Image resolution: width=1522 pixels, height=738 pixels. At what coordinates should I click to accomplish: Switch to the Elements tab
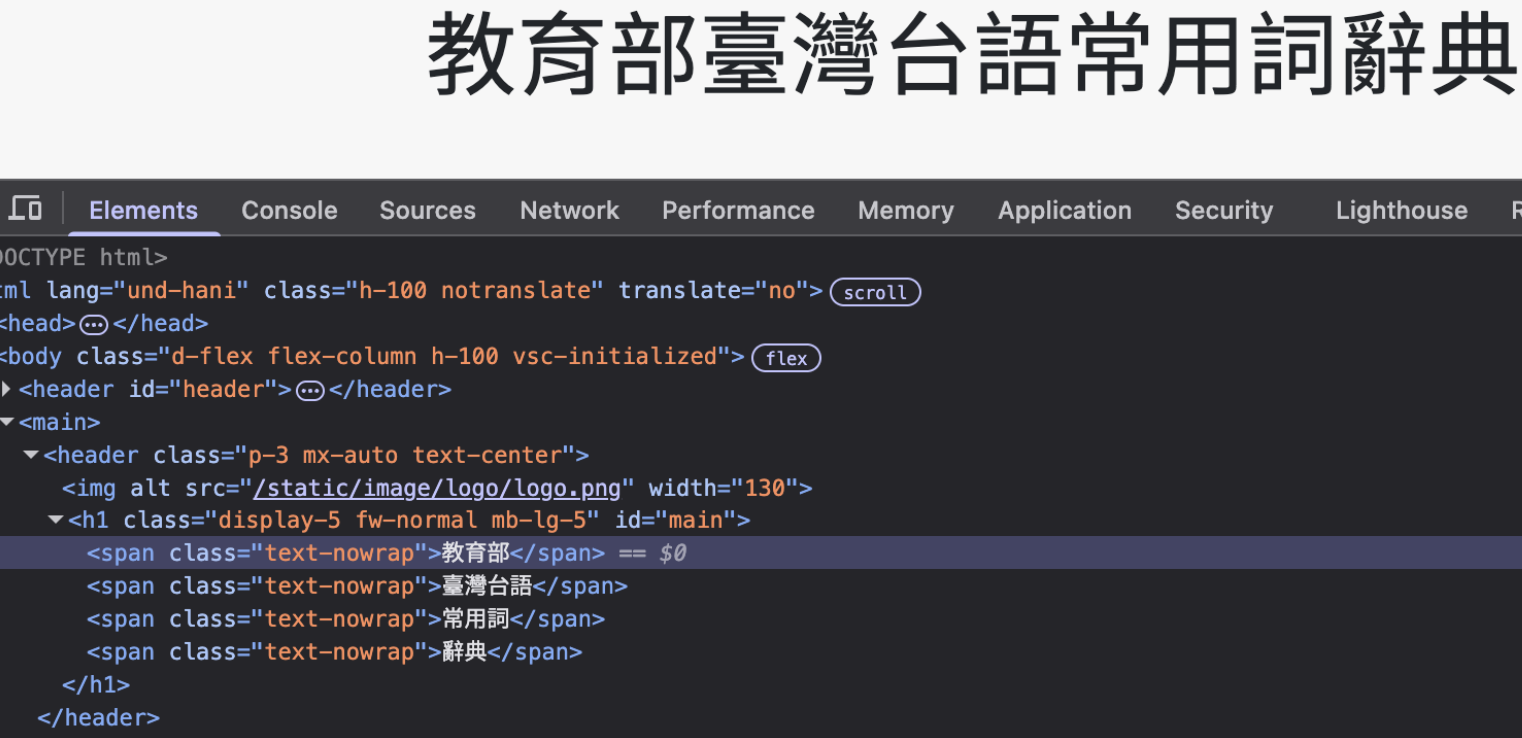tap(143, 210)
